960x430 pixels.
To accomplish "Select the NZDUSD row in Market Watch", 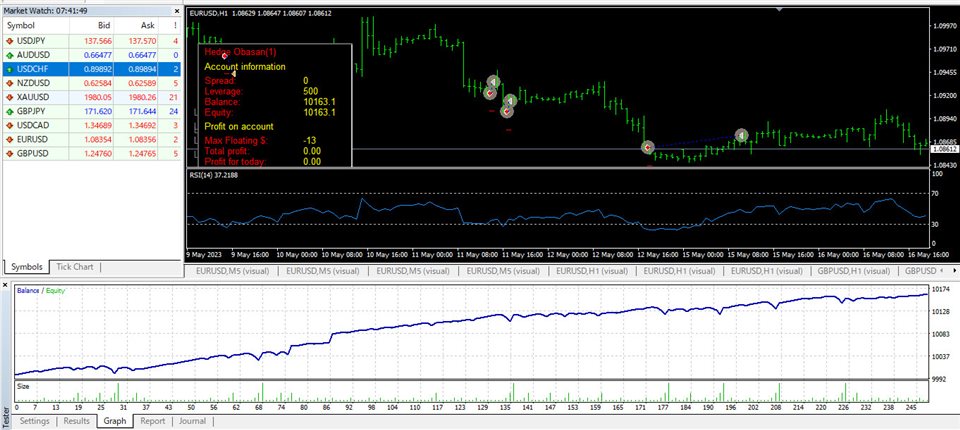I will click(35, 84).
